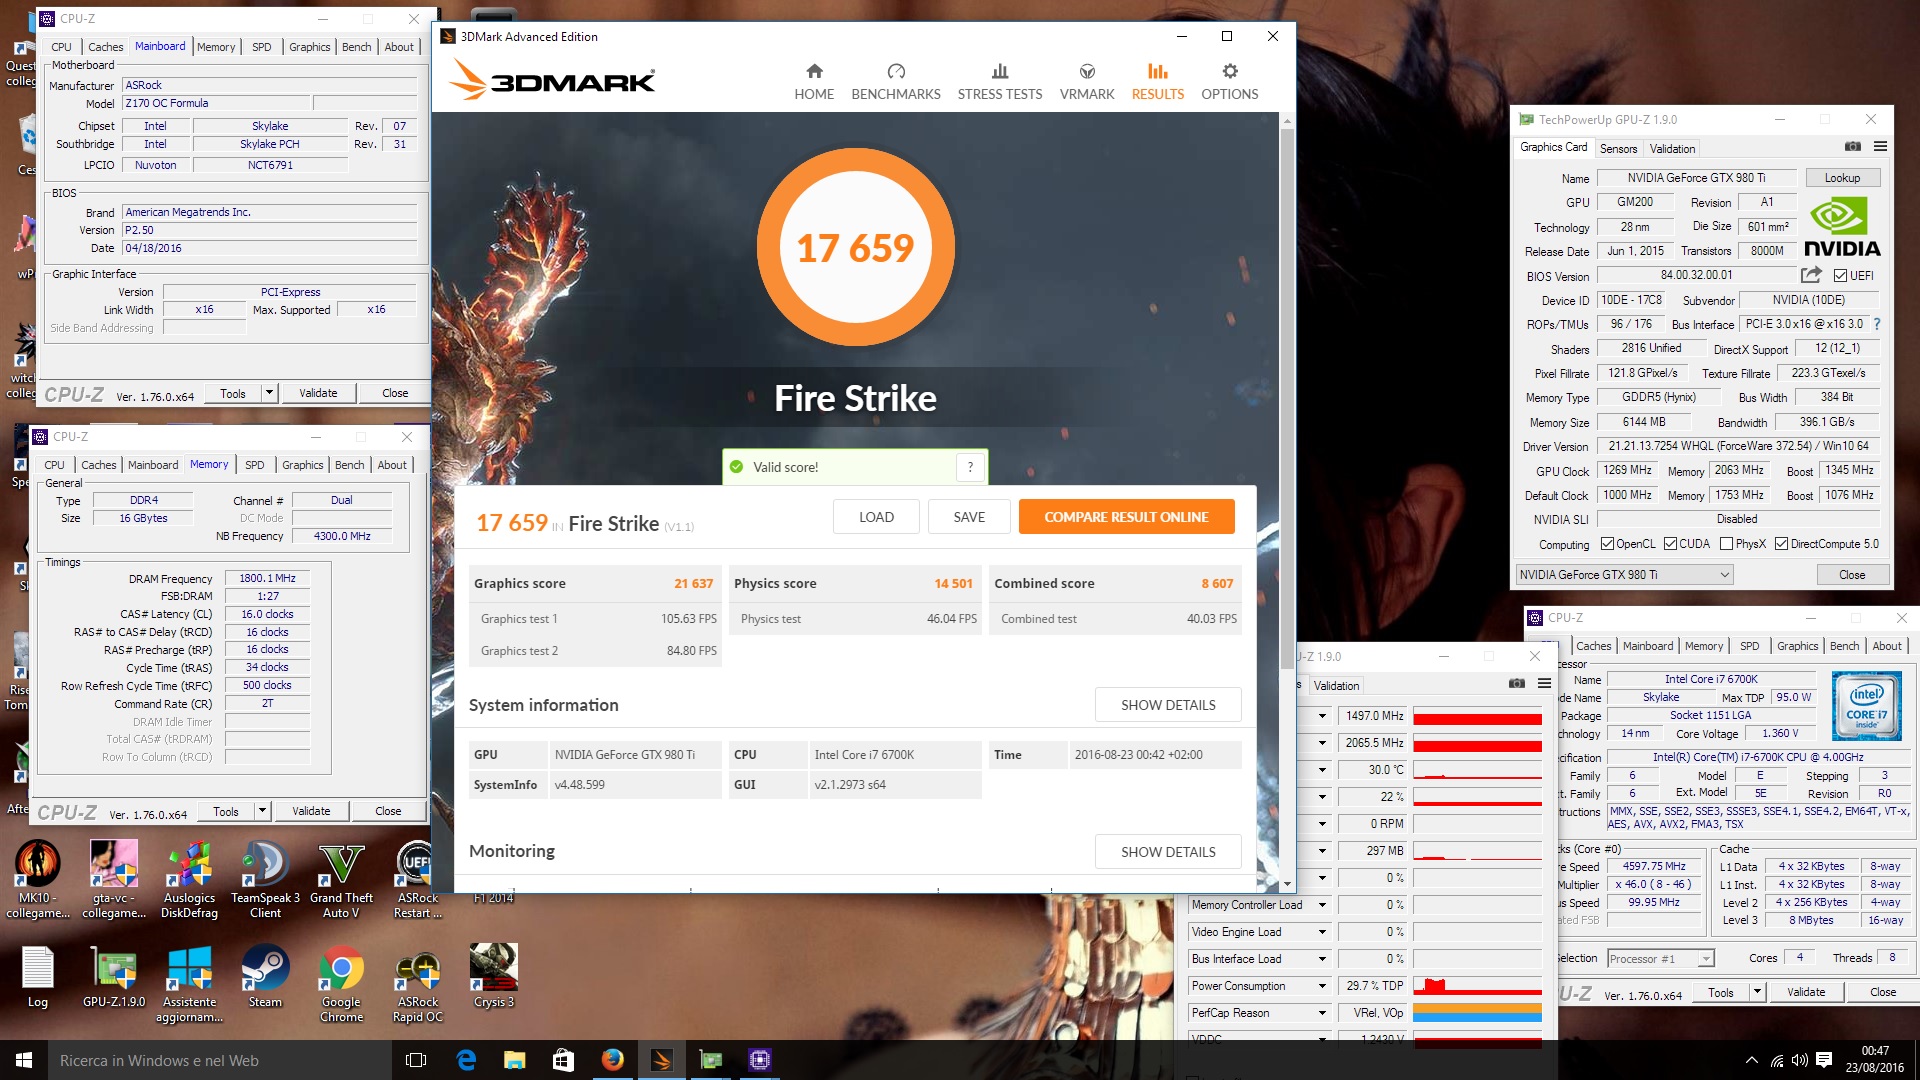Open Caches tab in CPU-Z CPU window

tap(1593, 646)
